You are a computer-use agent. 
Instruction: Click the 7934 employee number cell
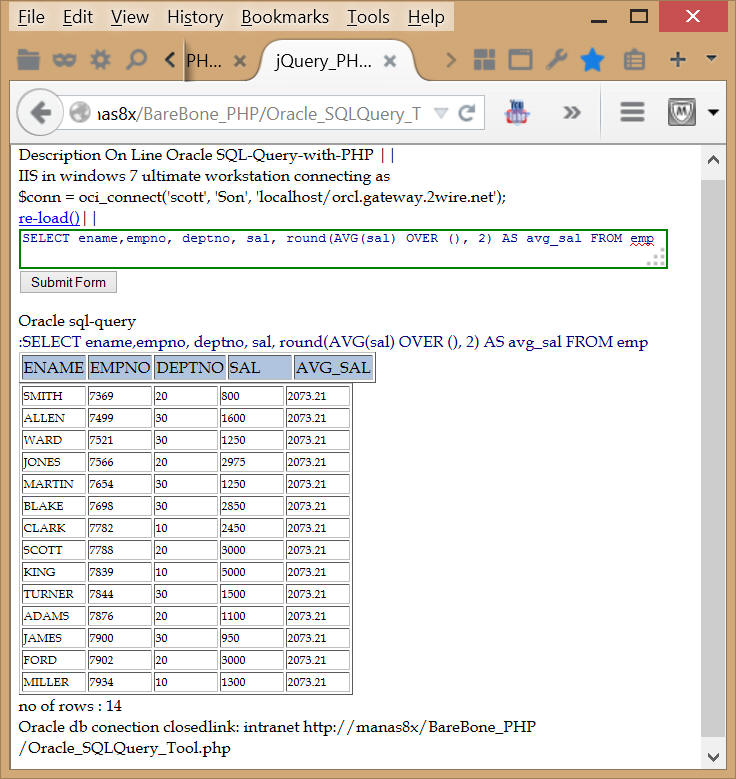(120, 682)
